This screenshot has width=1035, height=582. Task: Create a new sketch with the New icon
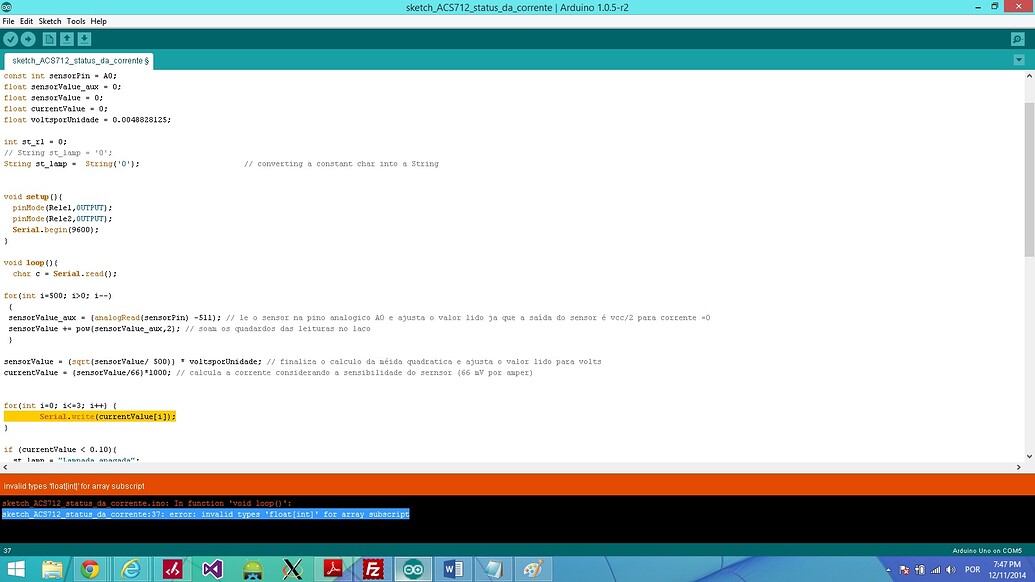click(48, 38)
